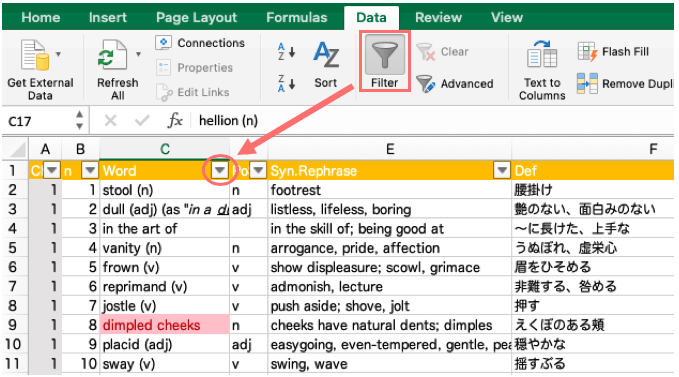Select column C header
The width and height of the screenshot is (679, 377).
pos(165,149)
